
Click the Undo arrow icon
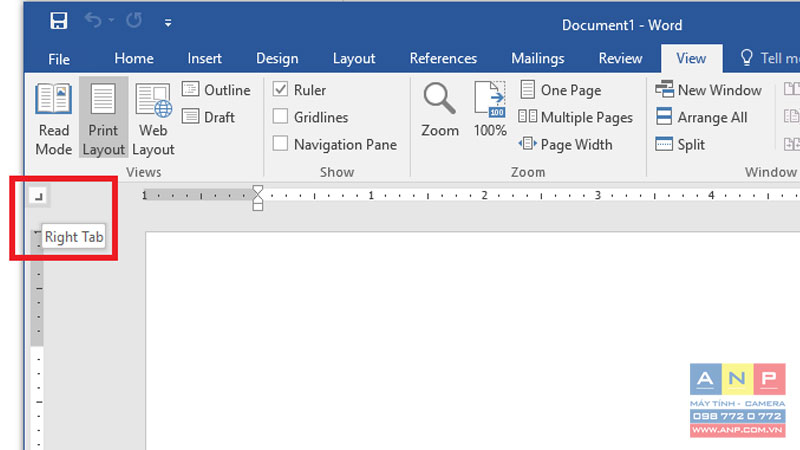pos(93,20)
